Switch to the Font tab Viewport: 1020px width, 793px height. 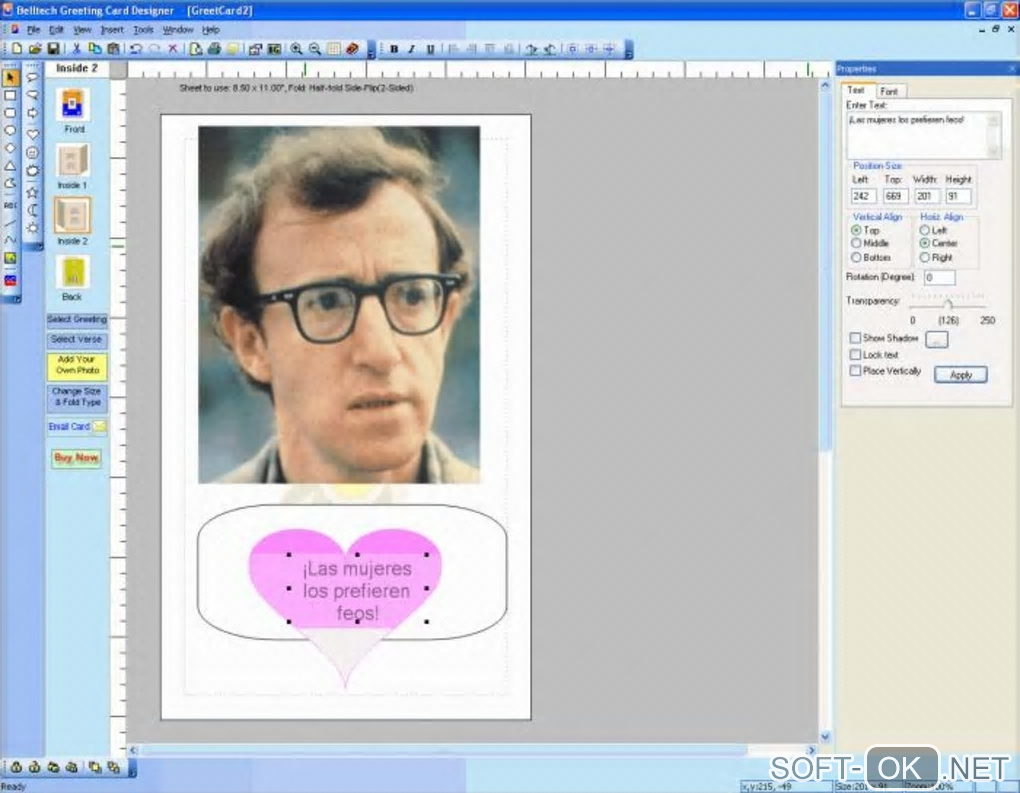point(889,92)
